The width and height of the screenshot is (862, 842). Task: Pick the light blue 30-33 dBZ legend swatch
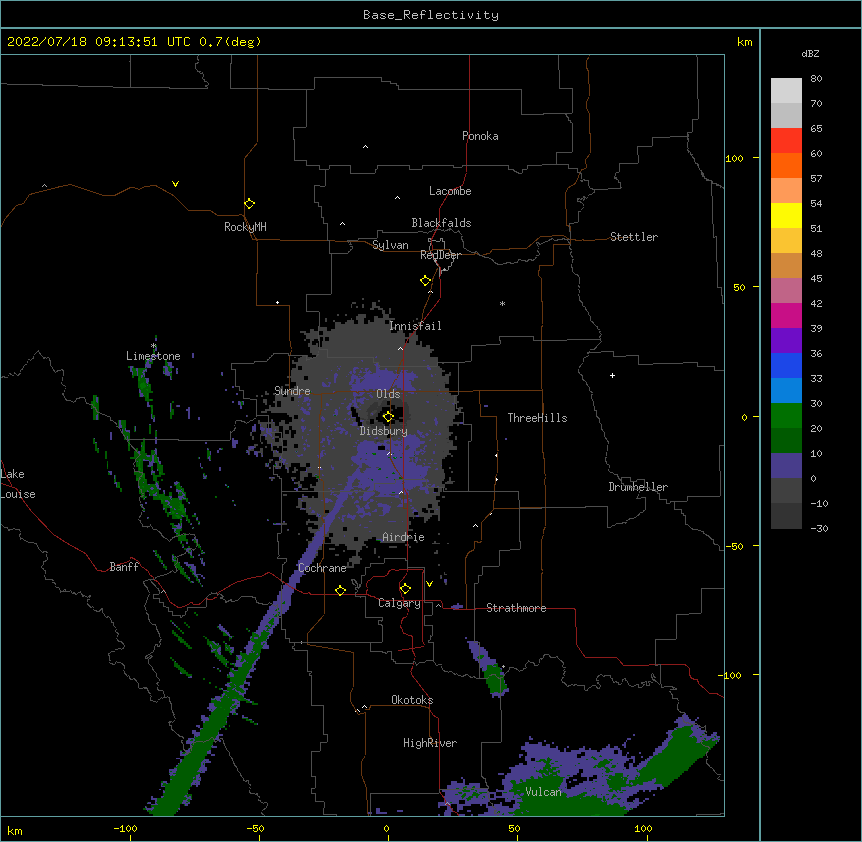click(786, 390)
